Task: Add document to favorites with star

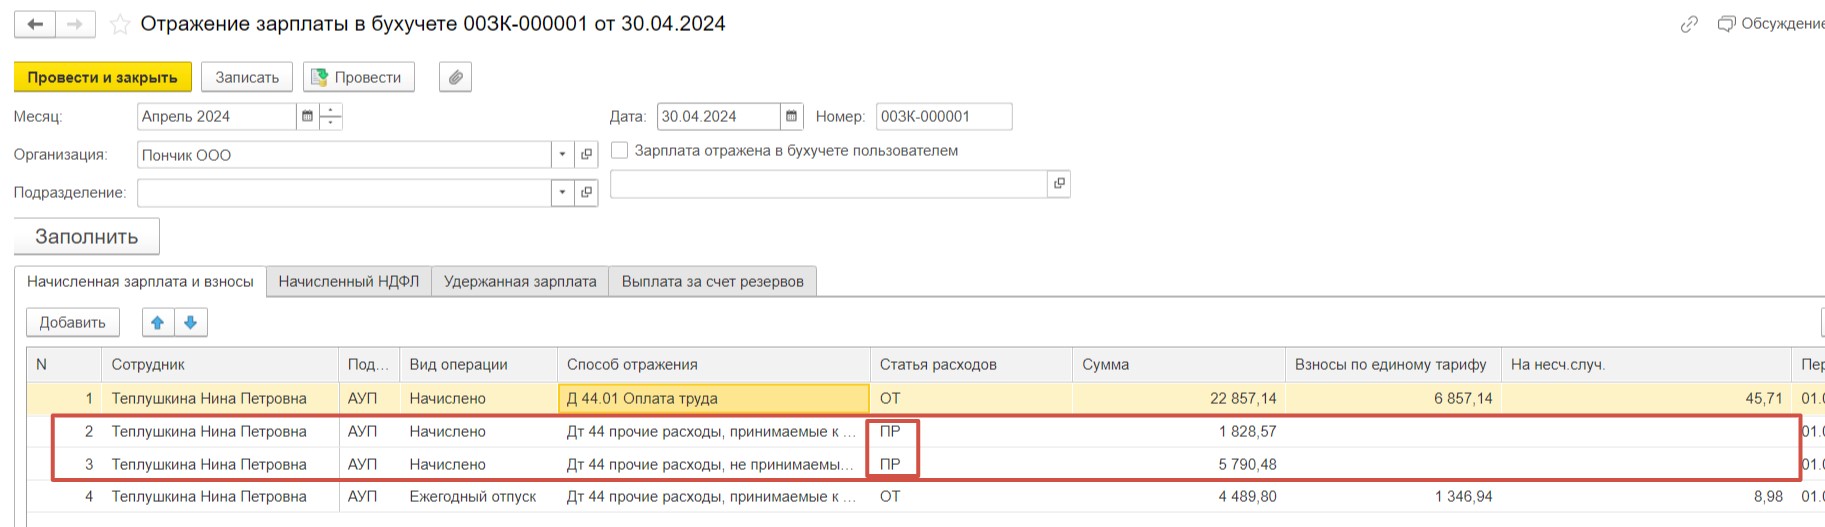Action: (x=120, y=25)
